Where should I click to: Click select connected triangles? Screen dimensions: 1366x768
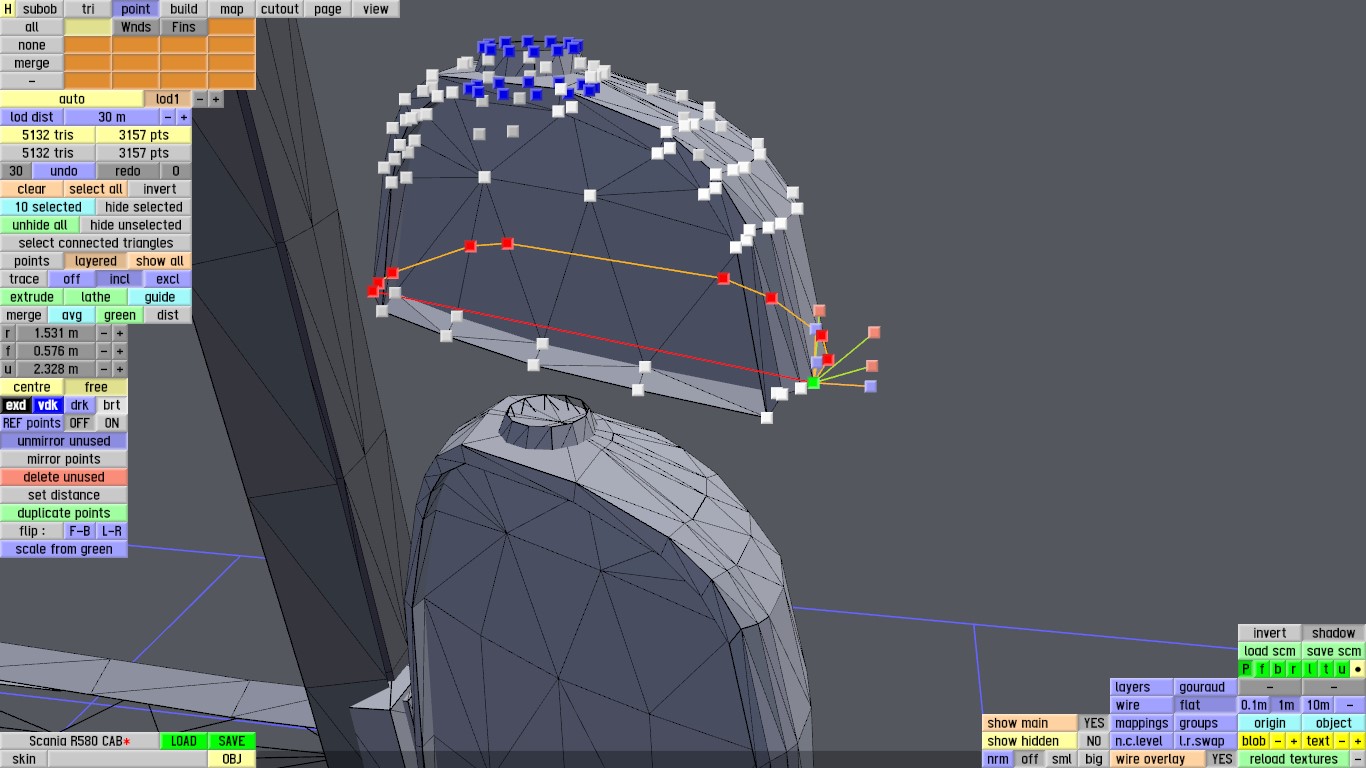[x=96, y=243]
